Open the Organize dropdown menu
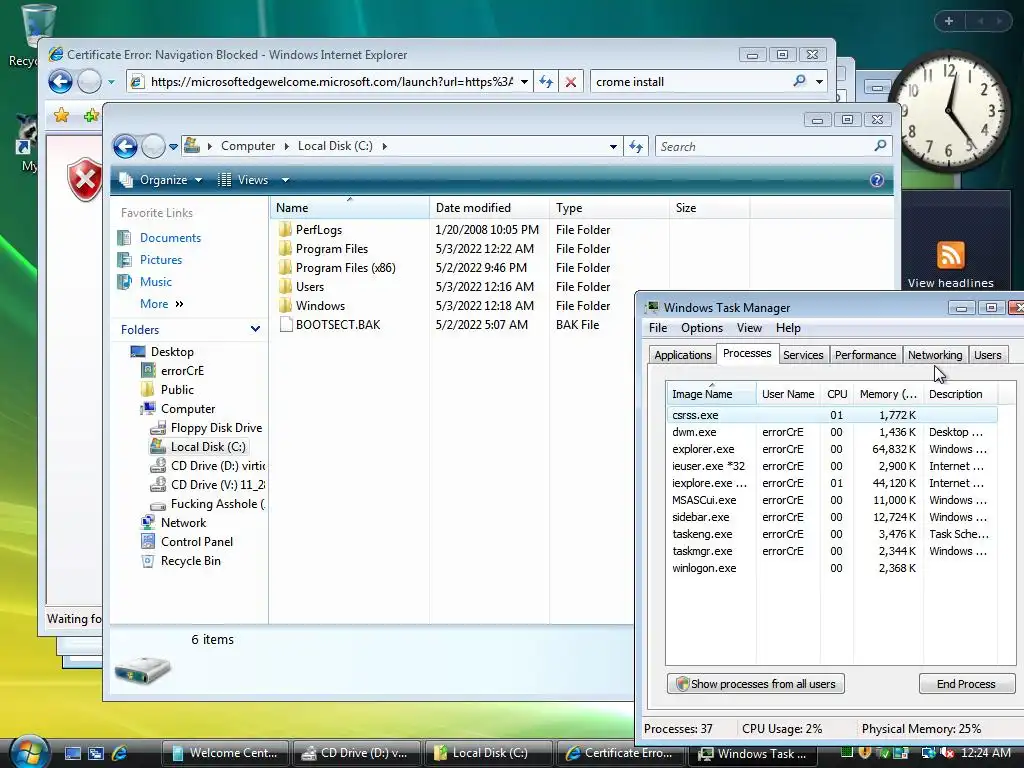The height and width of the screenshot is (768, 1024). point(161,180)
